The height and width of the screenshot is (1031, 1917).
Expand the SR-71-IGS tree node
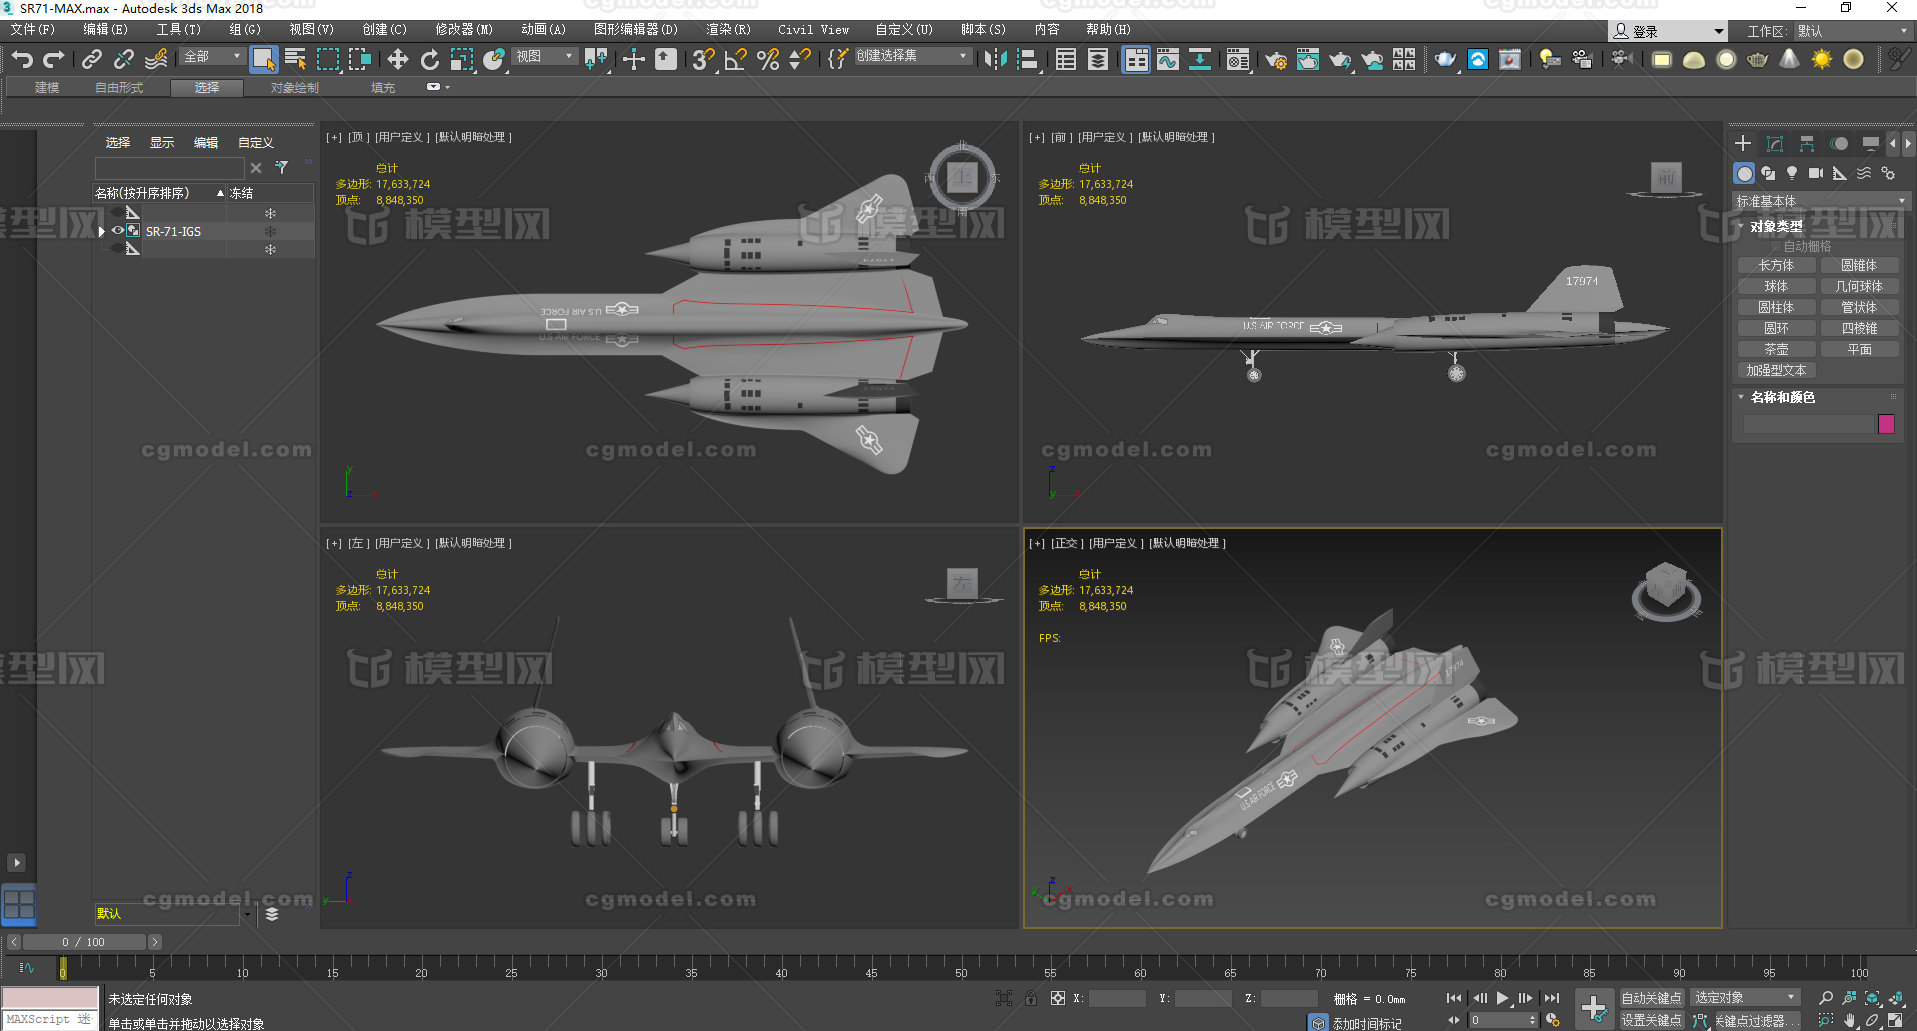102,231
